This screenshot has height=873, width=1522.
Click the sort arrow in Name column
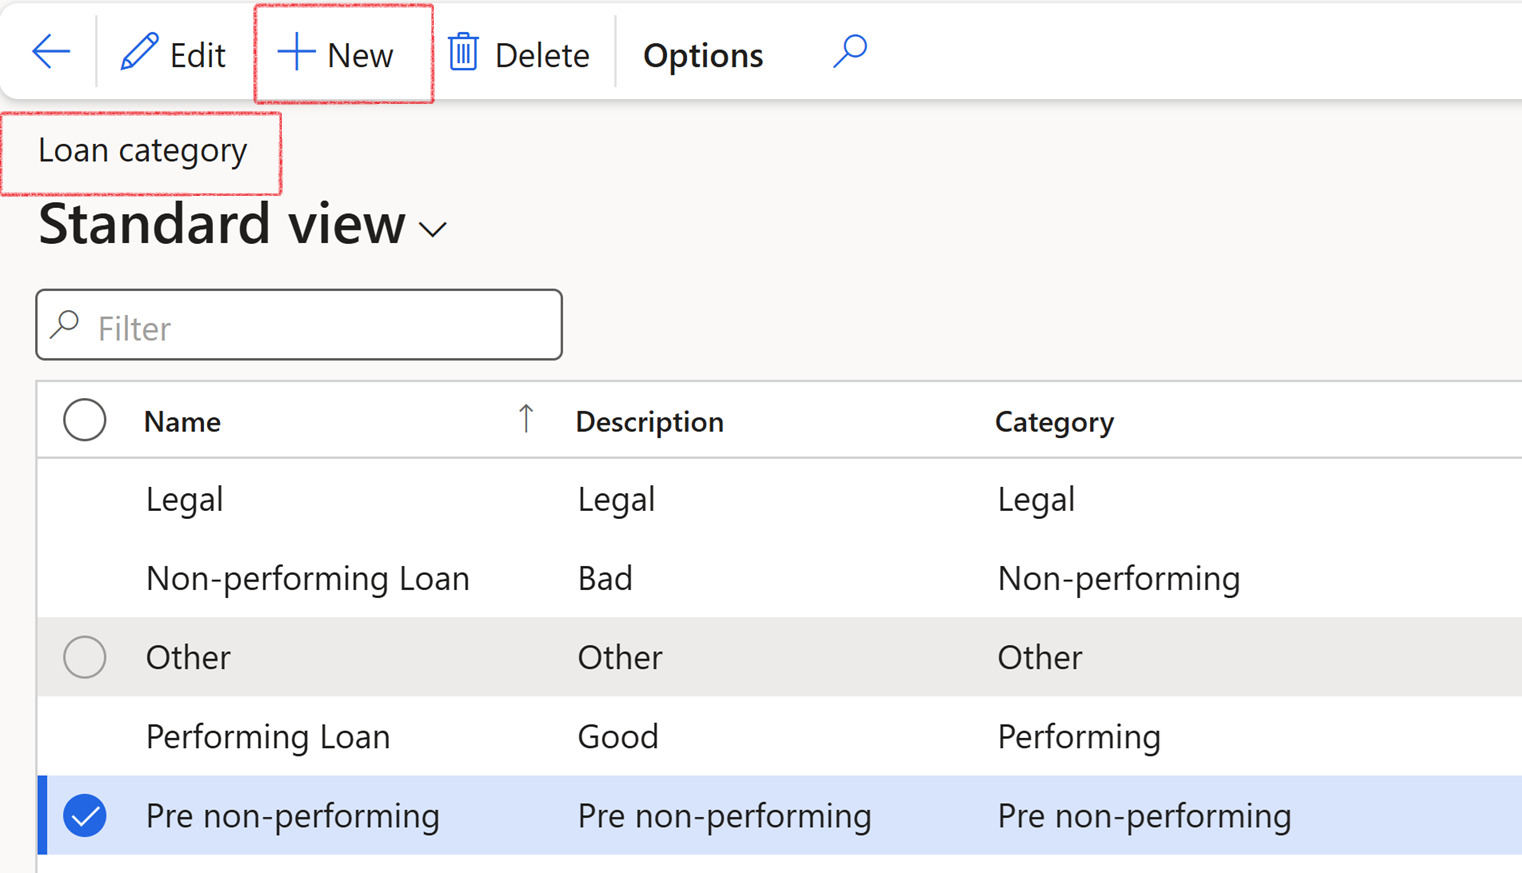coord(526,419)
